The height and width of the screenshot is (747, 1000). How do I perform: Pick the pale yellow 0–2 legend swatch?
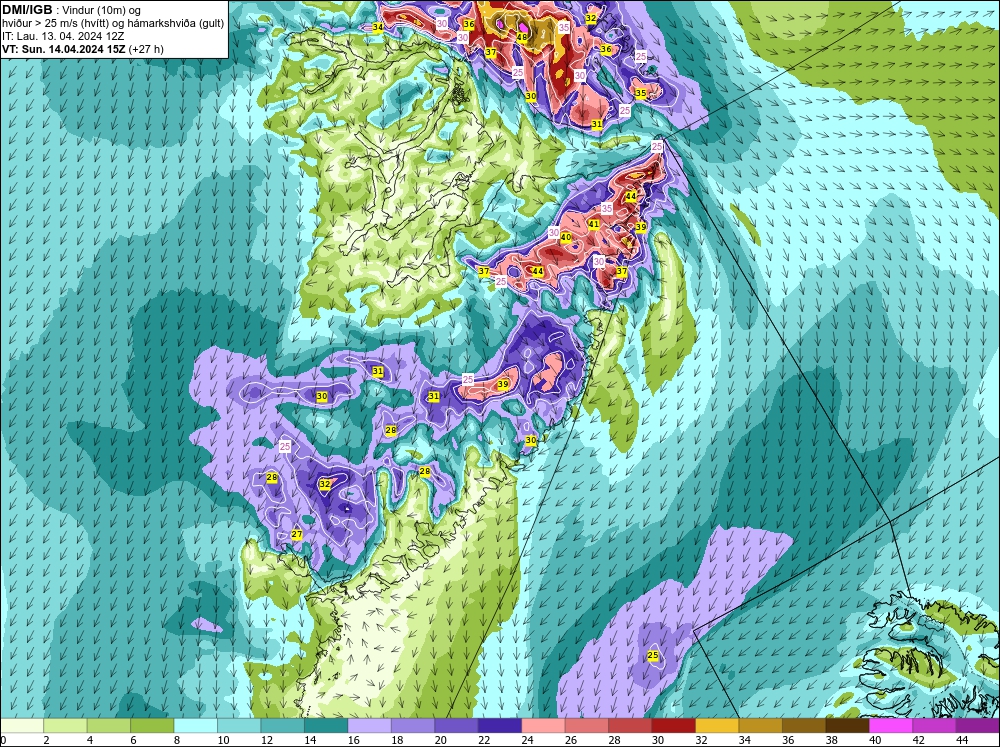pyautogui.click(x=22, y=726)
